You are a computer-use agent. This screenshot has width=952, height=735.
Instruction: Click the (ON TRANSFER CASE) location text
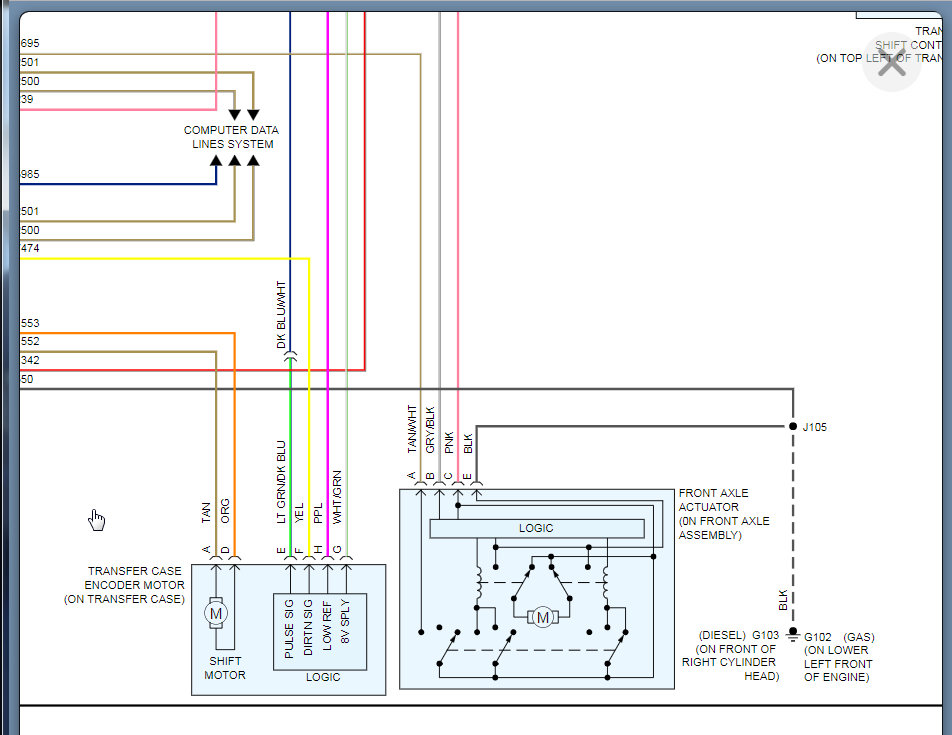coord(124,599)
